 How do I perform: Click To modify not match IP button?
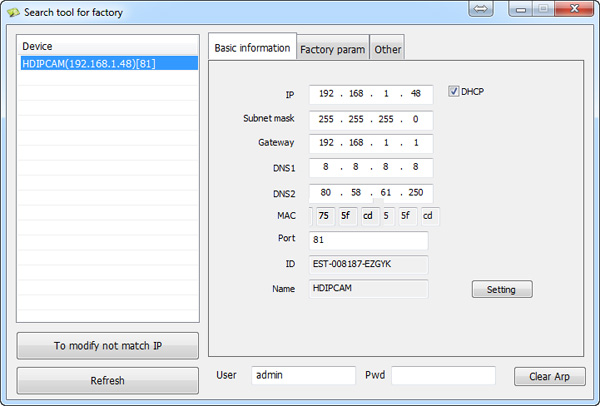point(107,346)
